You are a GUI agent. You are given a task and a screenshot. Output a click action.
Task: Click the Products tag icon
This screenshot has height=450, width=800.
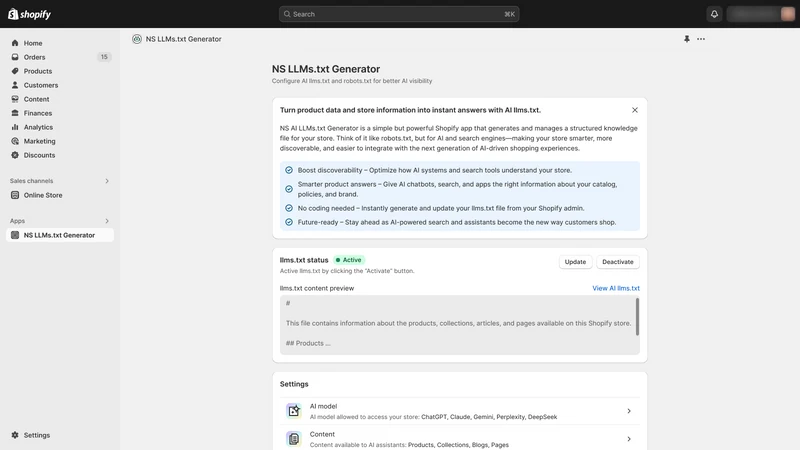[x=15, y=71]
